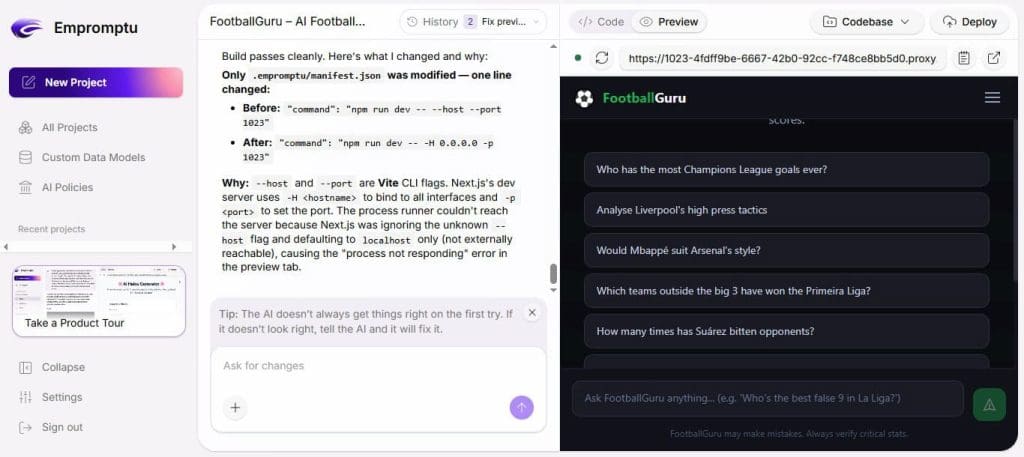Go to Custom Data Models

click(x=92, y=157)
